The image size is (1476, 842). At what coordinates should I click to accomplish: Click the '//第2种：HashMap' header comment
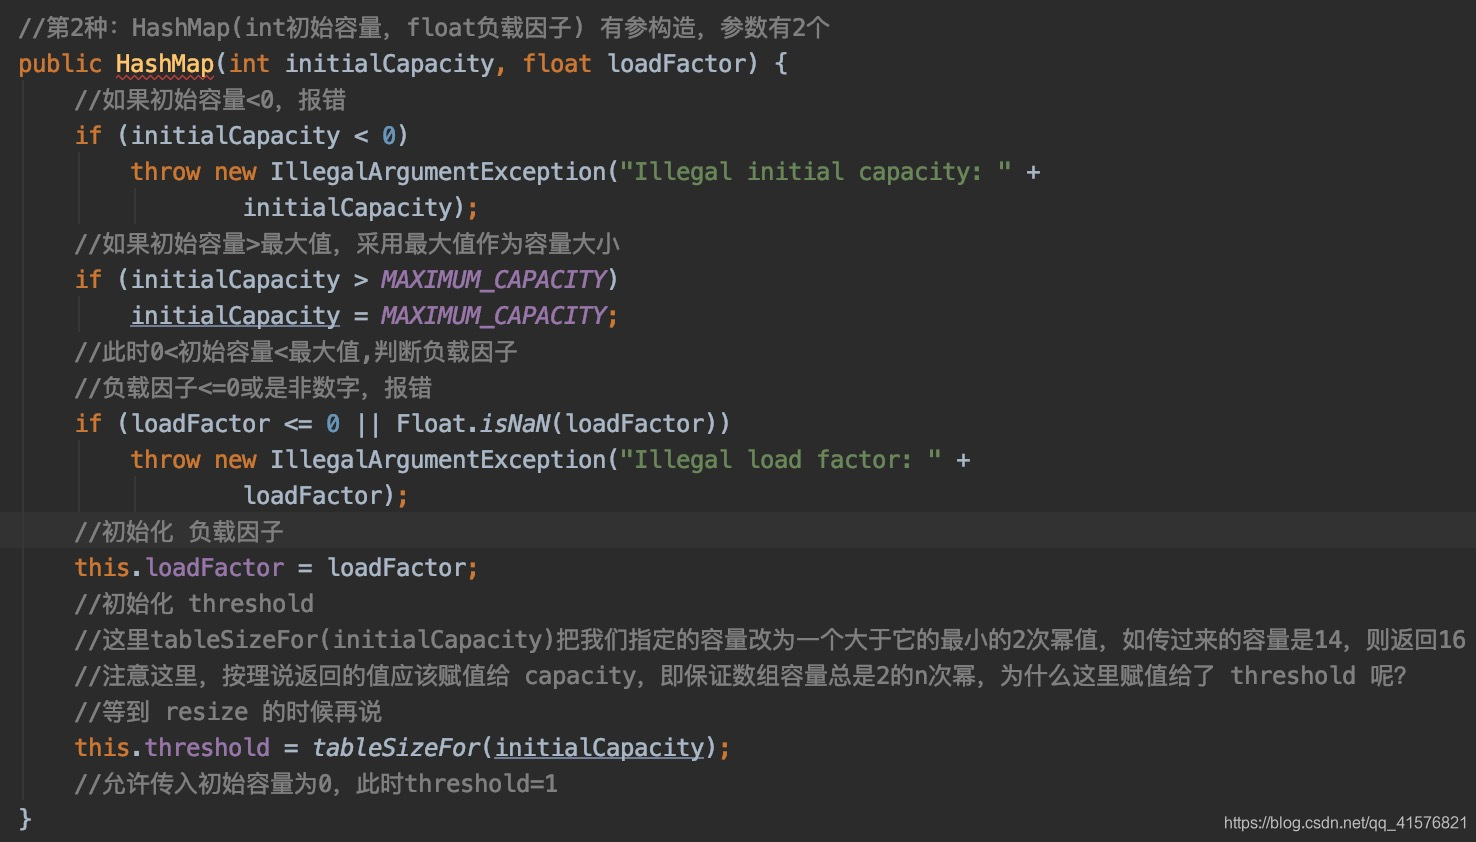pyautogui.click(x=424, y=28)
